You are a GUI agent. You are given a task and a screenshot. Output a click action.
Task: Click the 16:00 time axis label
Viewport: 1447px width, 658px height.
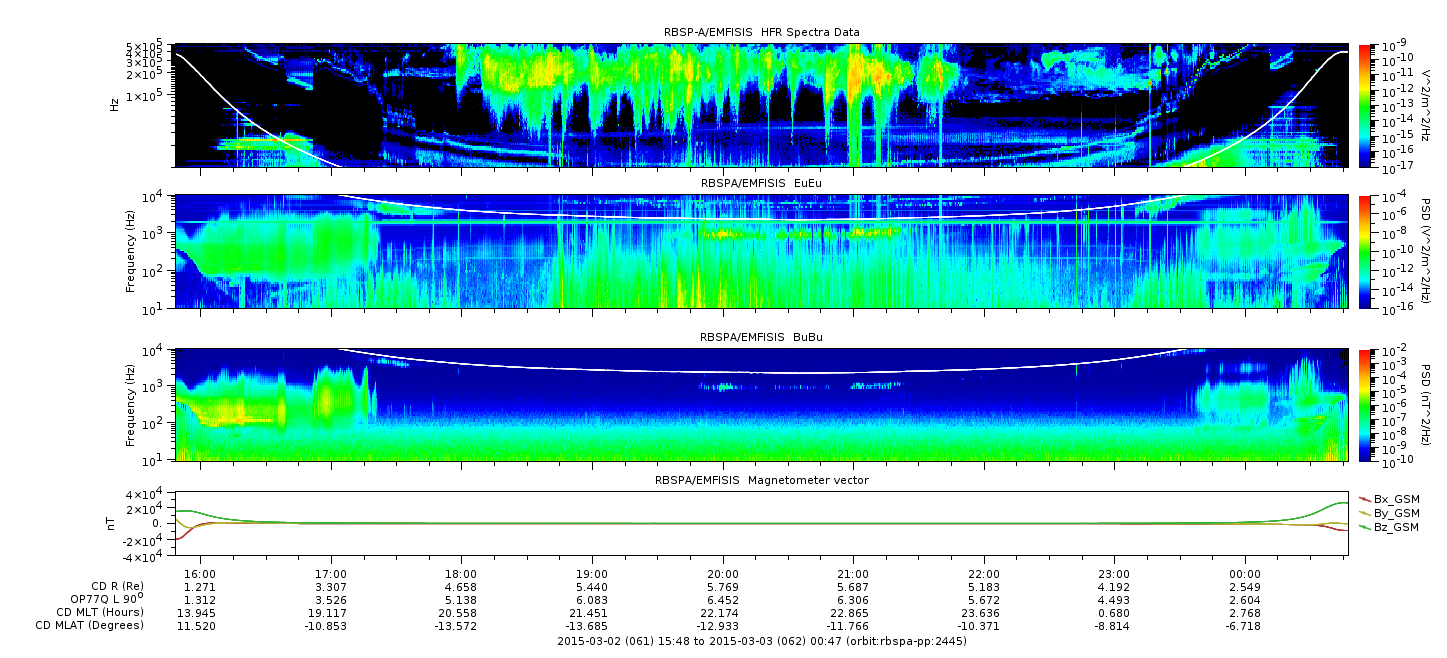[x=201, y=574]
